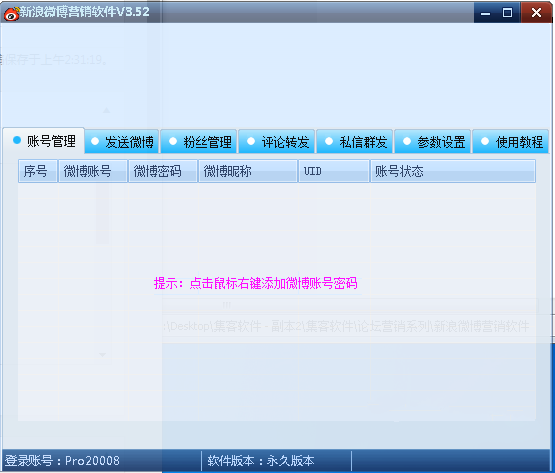Select the 评论转发 tab
Screen dimensions: 555x473
coord(277,142)
